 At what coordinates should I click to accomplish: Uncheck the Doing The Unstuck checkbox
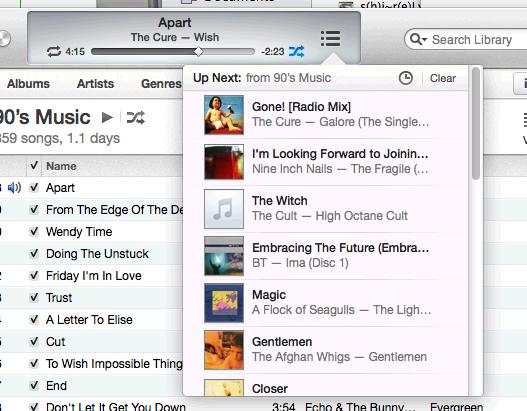34,253
